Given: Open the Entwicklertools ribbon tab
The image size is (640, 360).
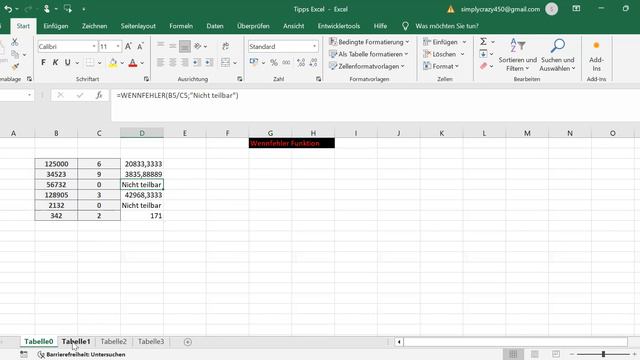Looking at the screenshot, I should (339, 26).
